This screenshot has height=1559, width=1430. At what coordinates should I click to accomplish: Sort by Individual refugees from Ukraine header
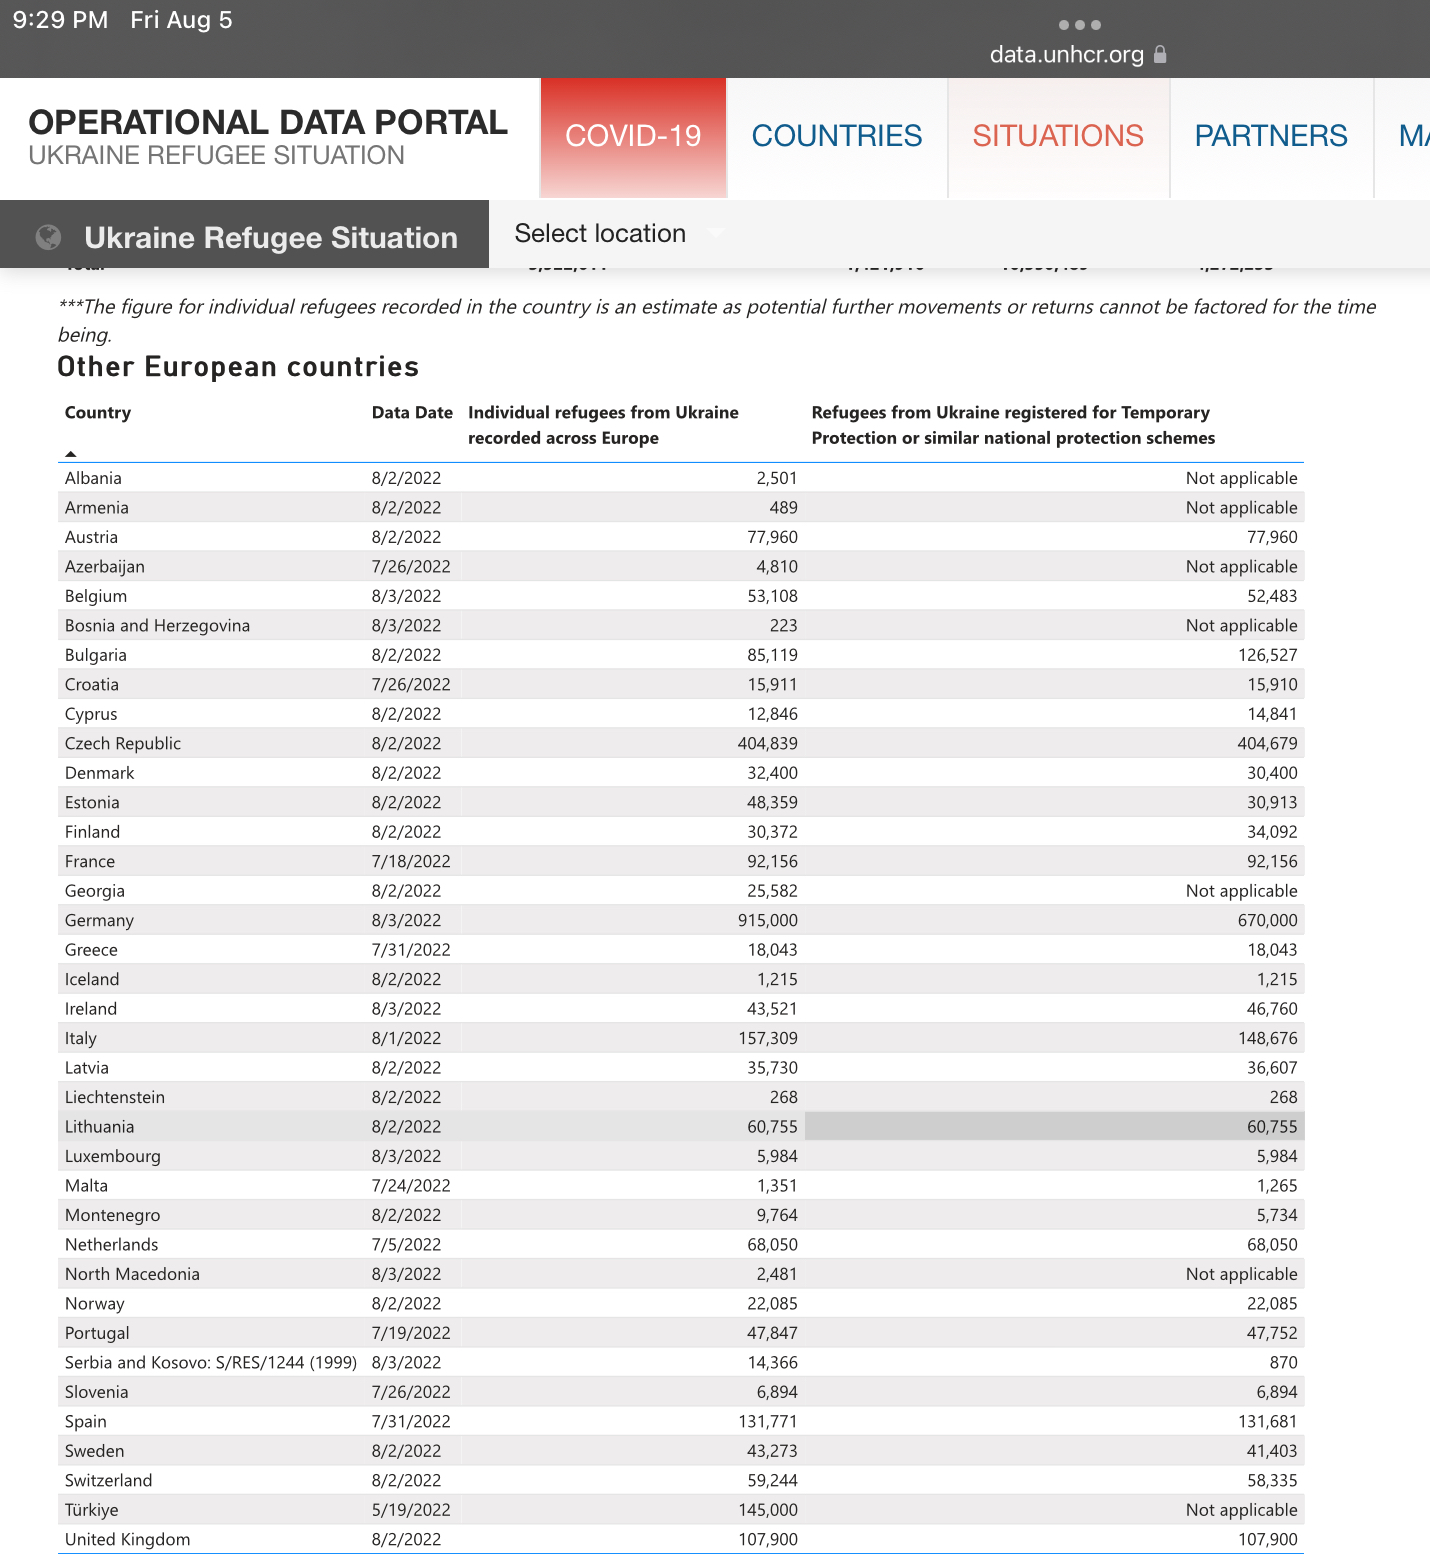tap(603, 425)
